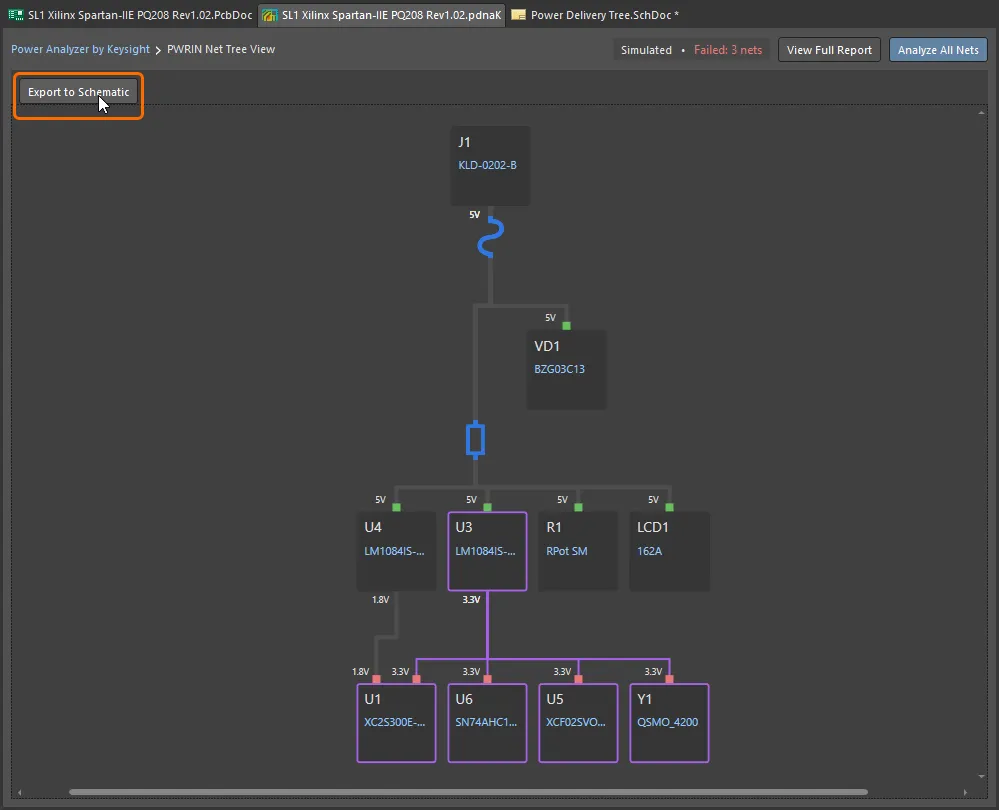Click the PCB document icon on first tab
Screen dimensions: 999x810
pos(16,15)
